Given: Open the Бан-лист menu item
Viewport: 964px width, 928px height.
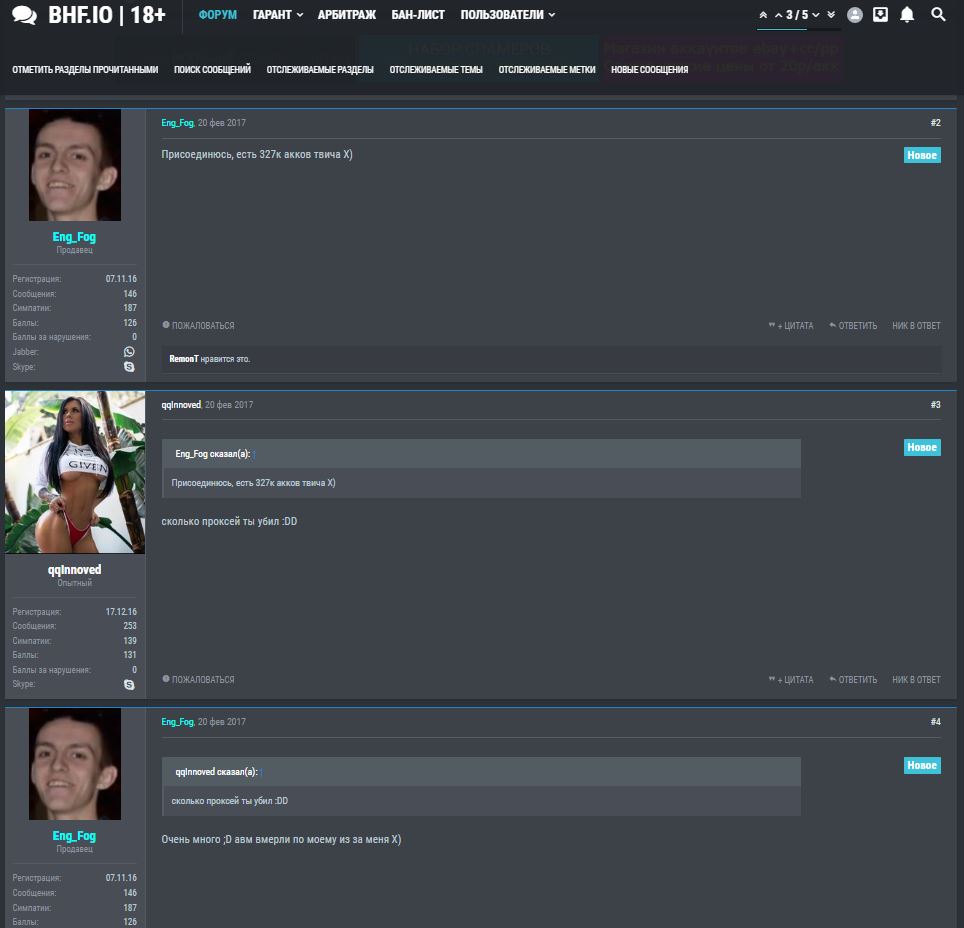Looking at the screenshot, I should click(418, 15).
